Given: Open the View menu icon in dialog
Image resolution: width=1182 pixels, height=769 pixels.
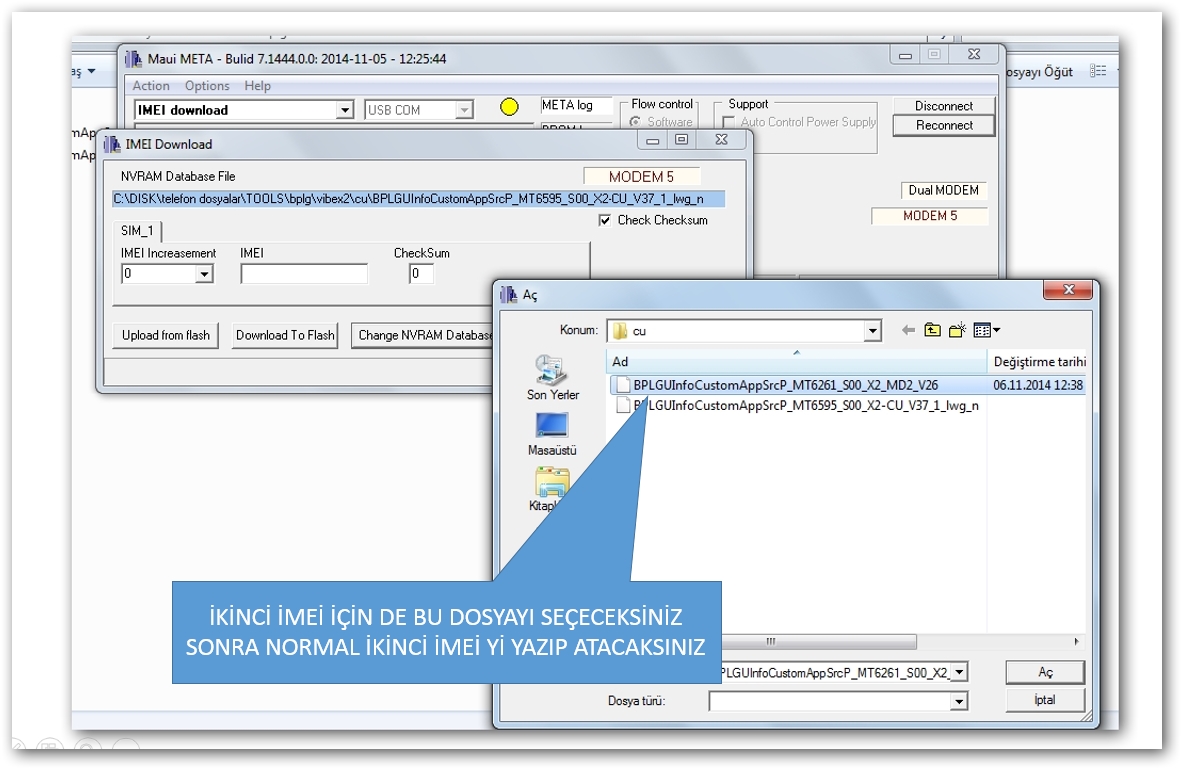Looking at the screenshot, I should (986, 330).
